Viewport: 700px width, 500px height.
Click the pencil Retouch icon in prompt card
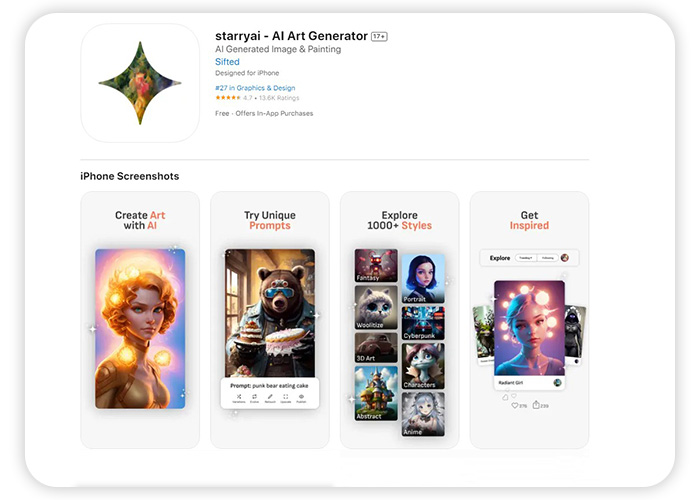tap(270, 398)
